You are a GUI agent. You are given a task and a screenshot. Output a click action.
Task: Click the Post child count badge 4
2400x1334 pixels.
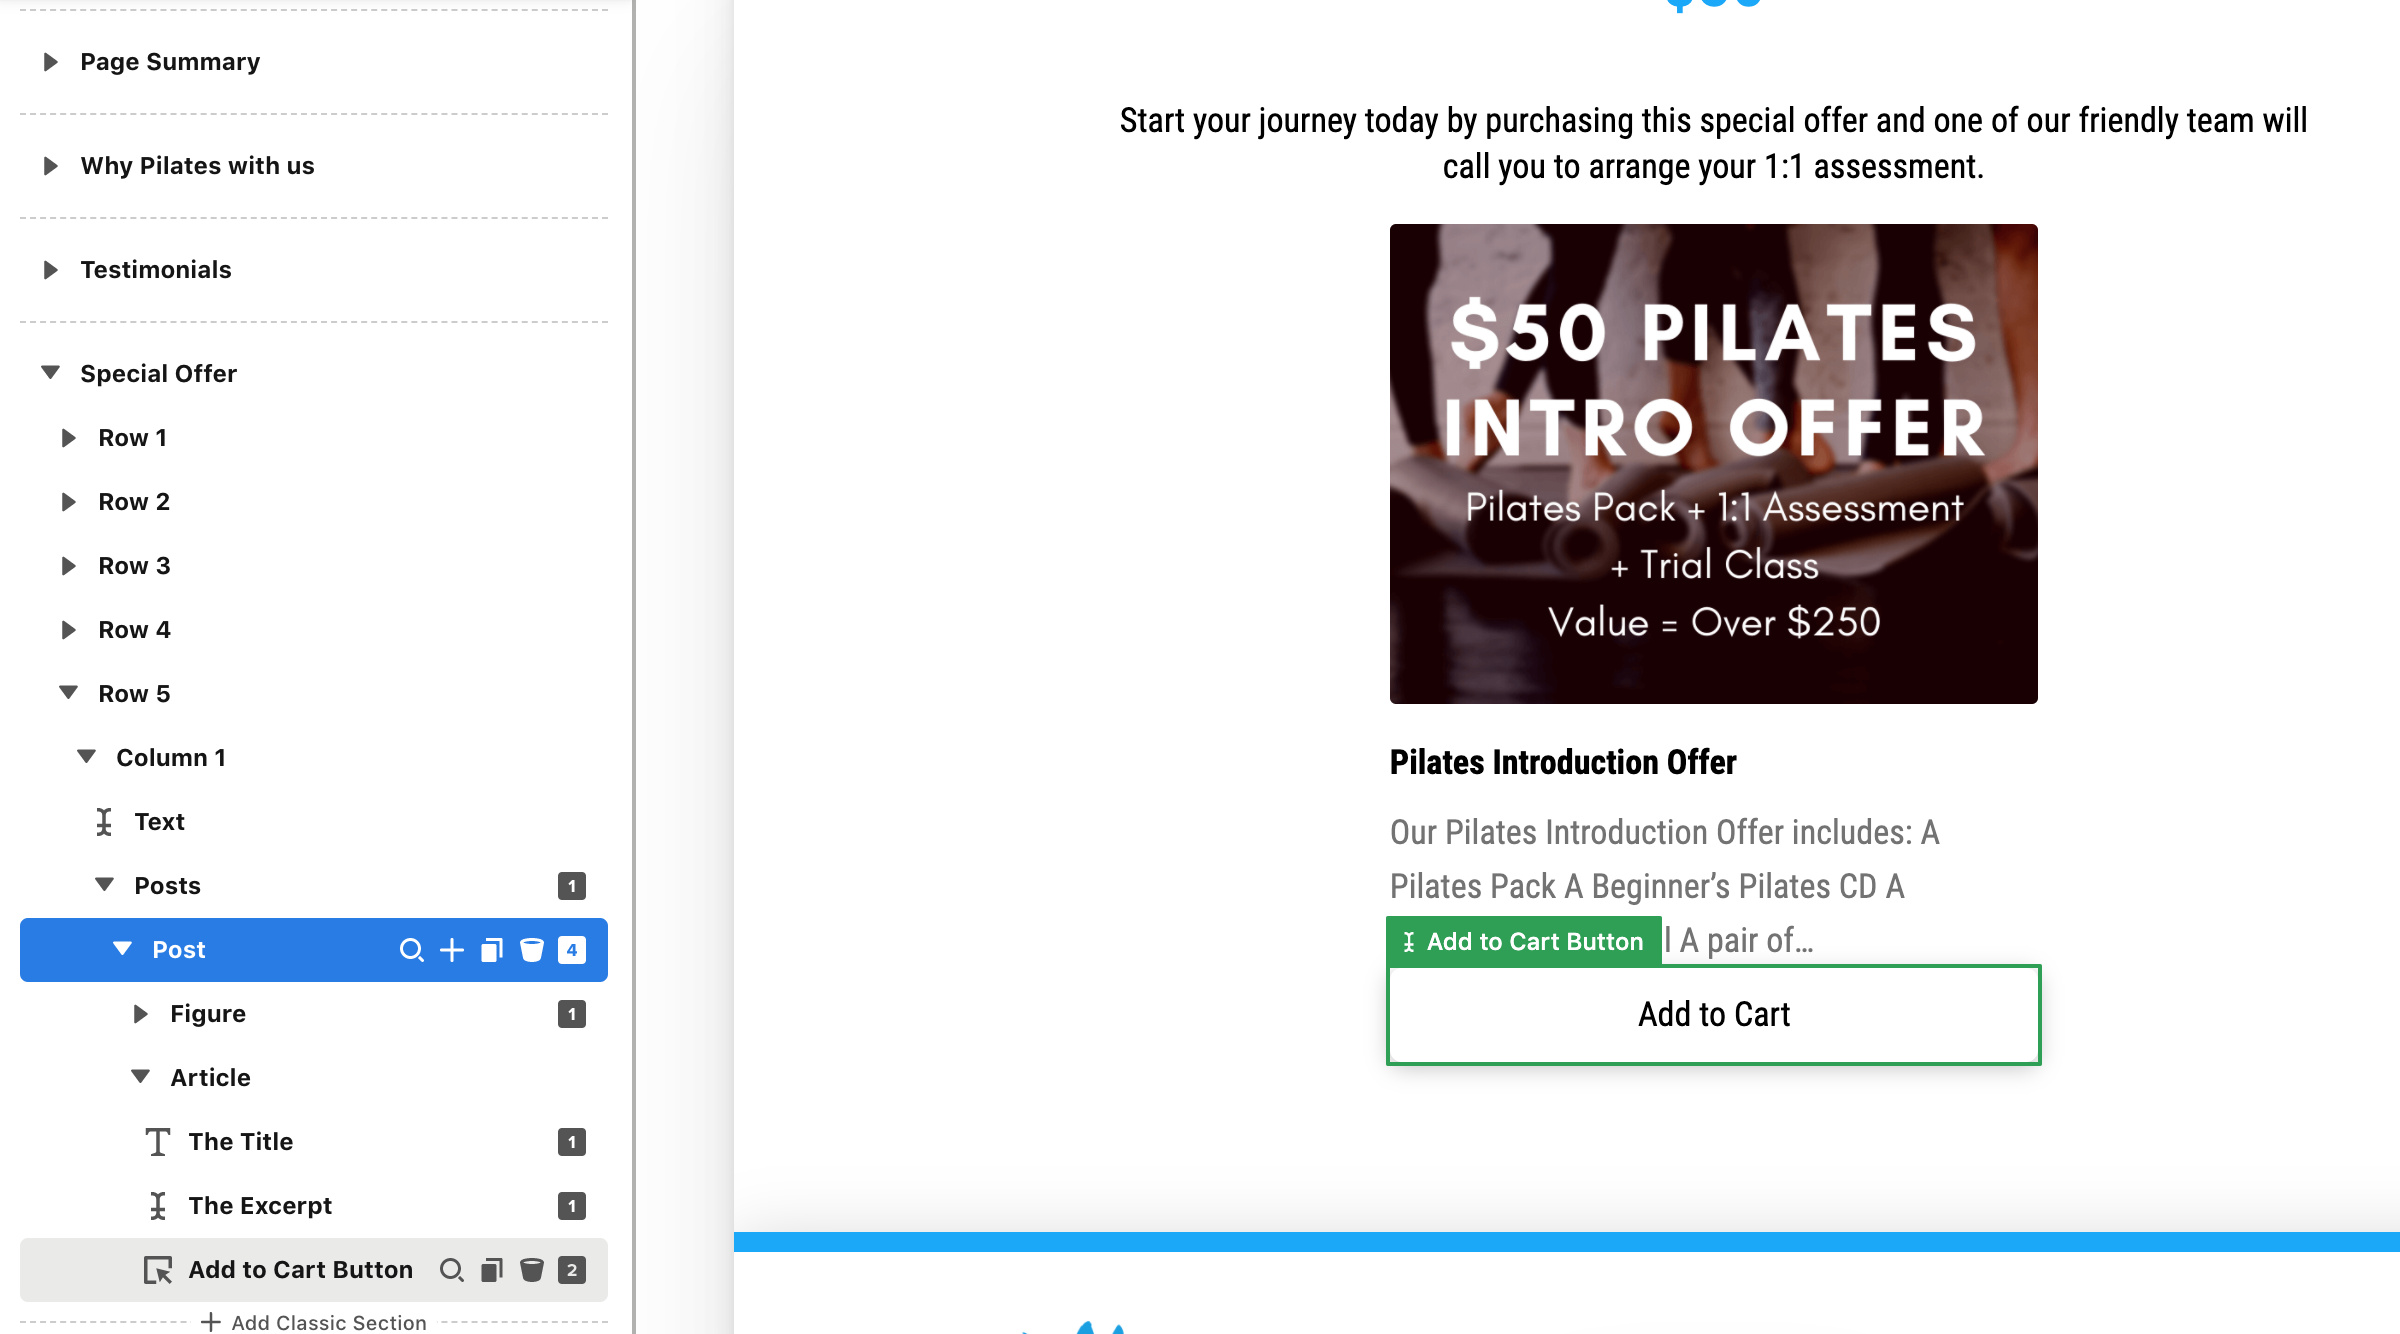click(x=572, y=950)
